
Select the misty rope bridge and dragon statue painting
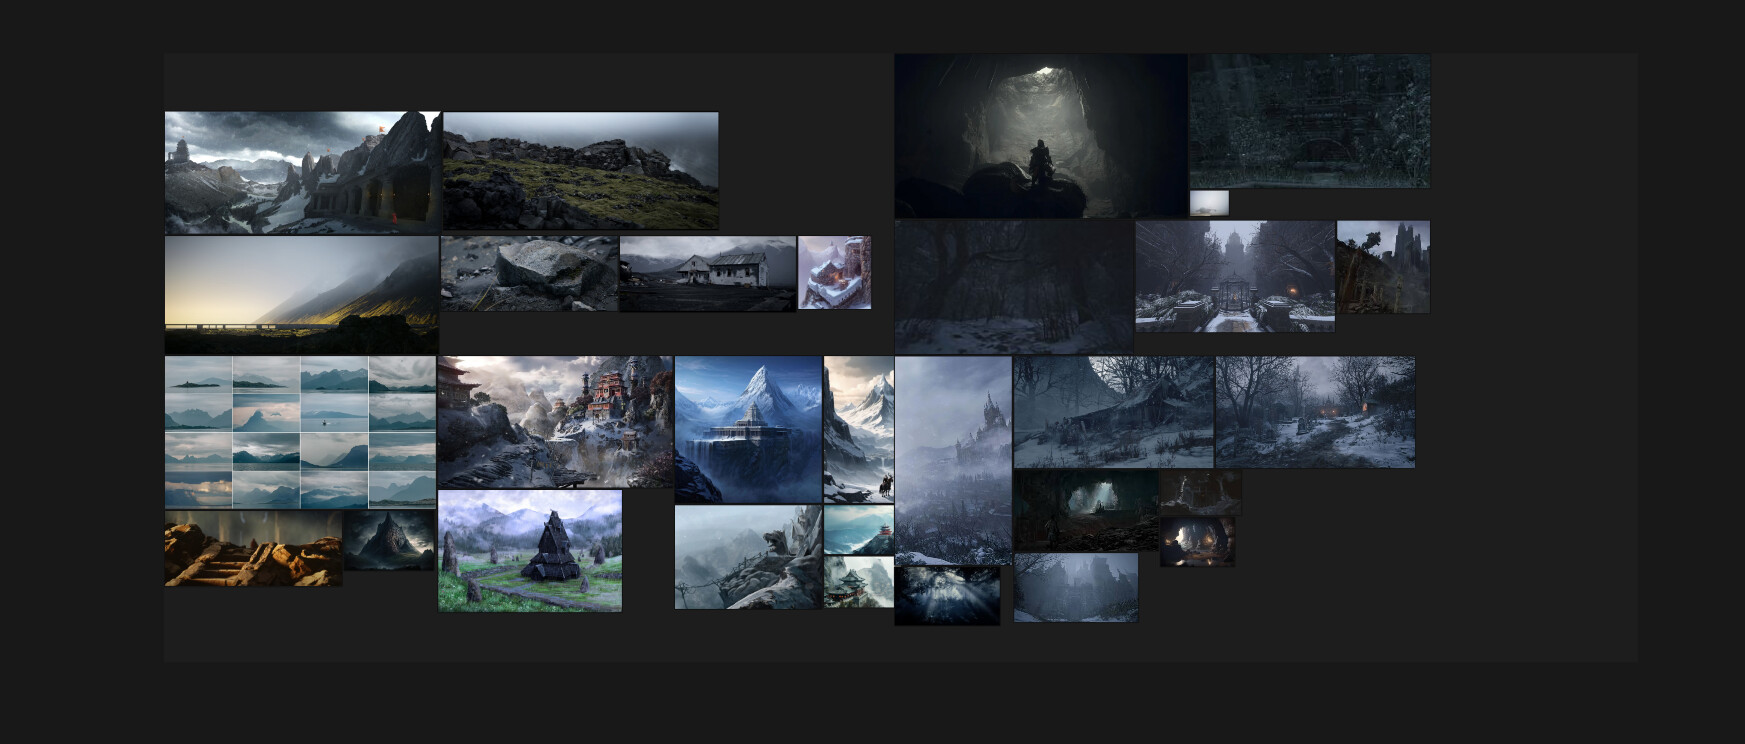pyautogui.click(x=748, y=557)
